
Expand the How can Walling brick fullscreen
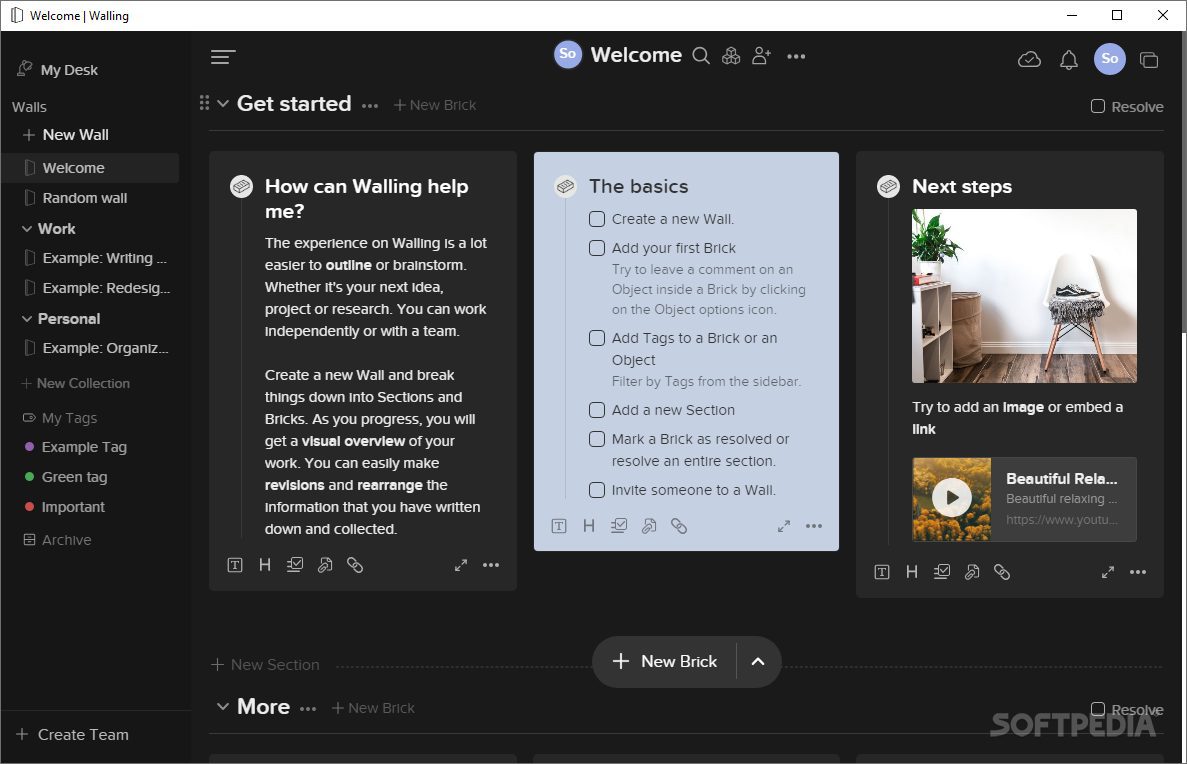point(460,565)
